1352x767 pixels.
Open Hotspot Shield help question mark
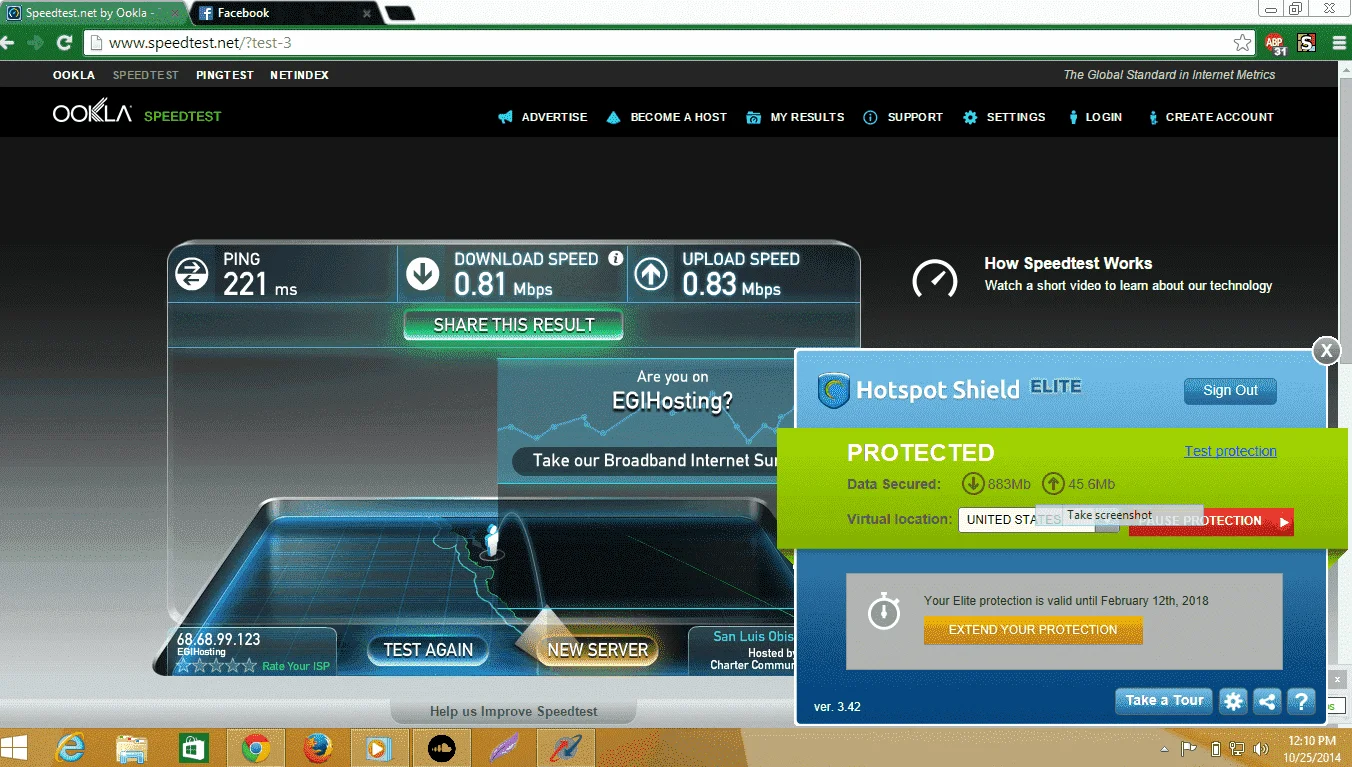click(1300, 701)
